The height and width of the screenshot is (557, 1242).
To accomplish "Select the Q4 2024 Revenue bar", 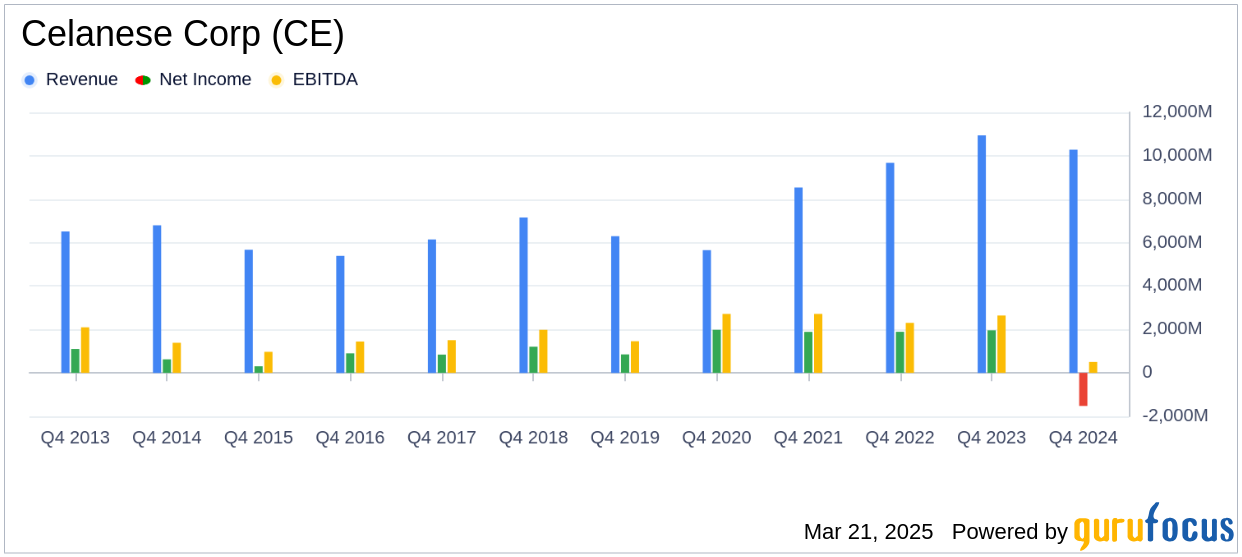I will [1073, 261].
